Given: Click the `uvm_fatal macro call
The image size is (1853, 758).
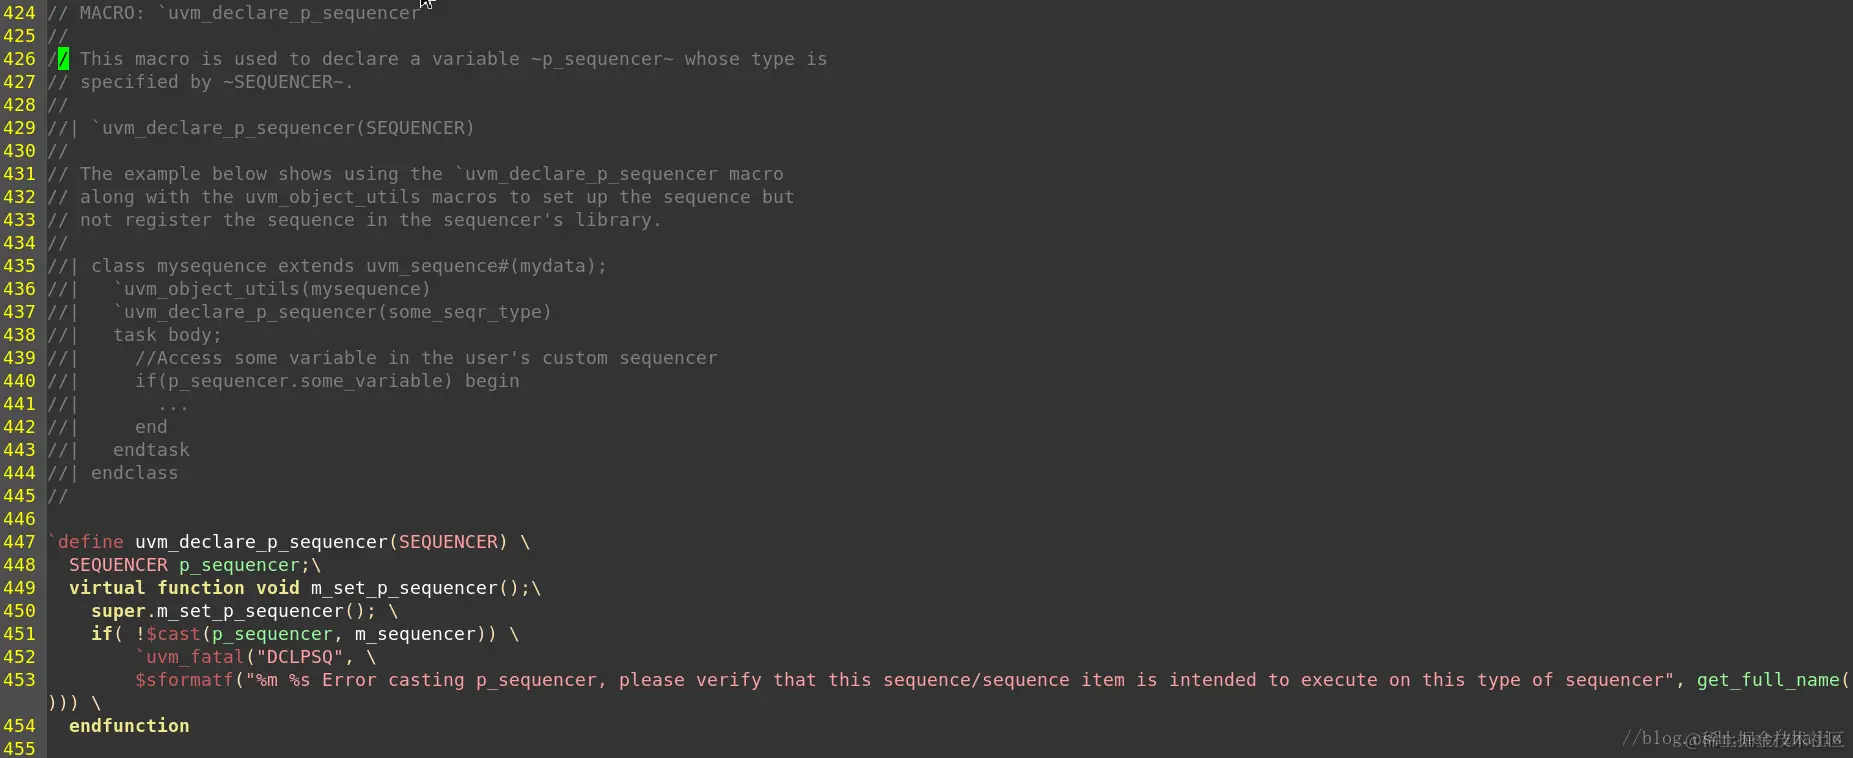Looking at the screenshot, I should coord(190,657).
